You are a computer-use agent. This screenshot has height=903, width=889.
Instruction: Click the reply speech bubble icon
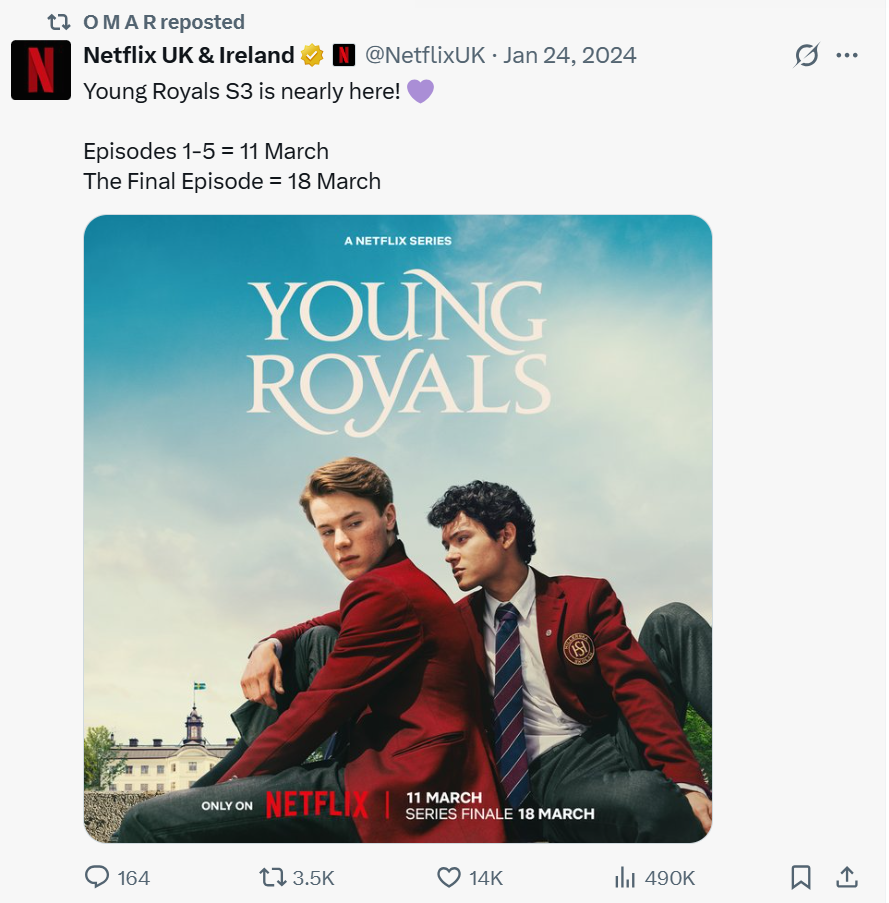(97, 877)
